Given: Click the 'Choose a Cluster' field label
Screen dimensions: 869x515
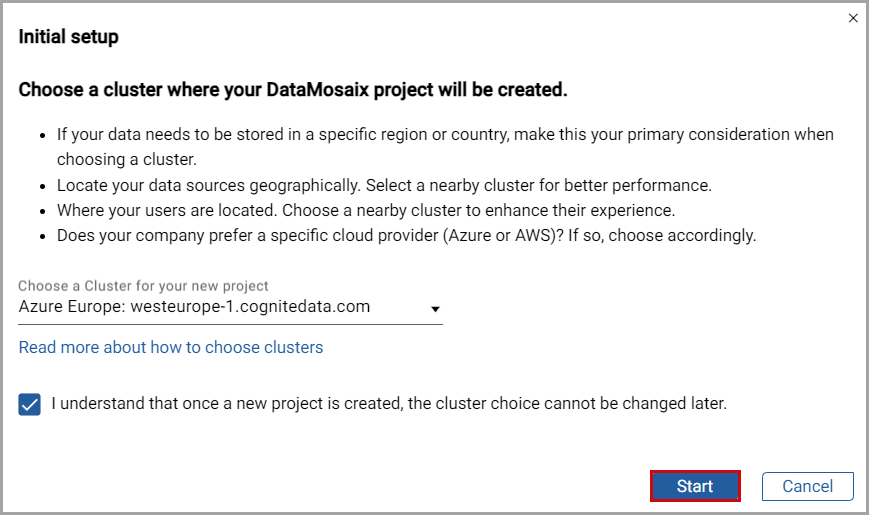Looking at the screenshot, I should 143,286.
